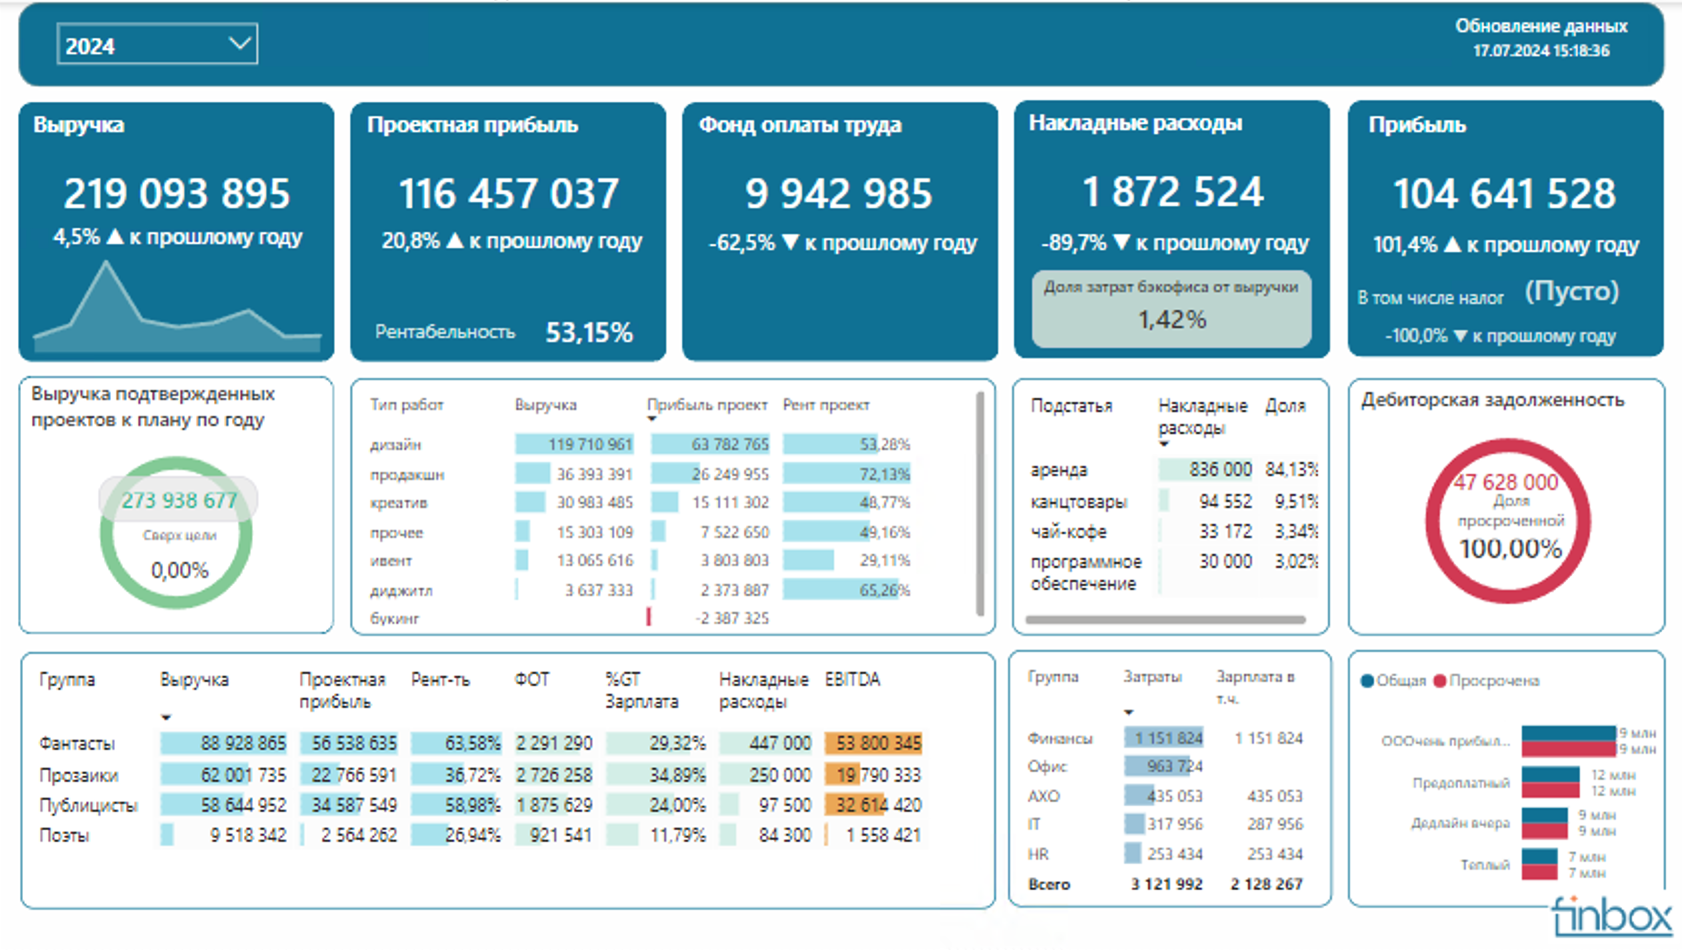
Task: Click the down triangle in the Накладные расходы card
Action: 1121,242
